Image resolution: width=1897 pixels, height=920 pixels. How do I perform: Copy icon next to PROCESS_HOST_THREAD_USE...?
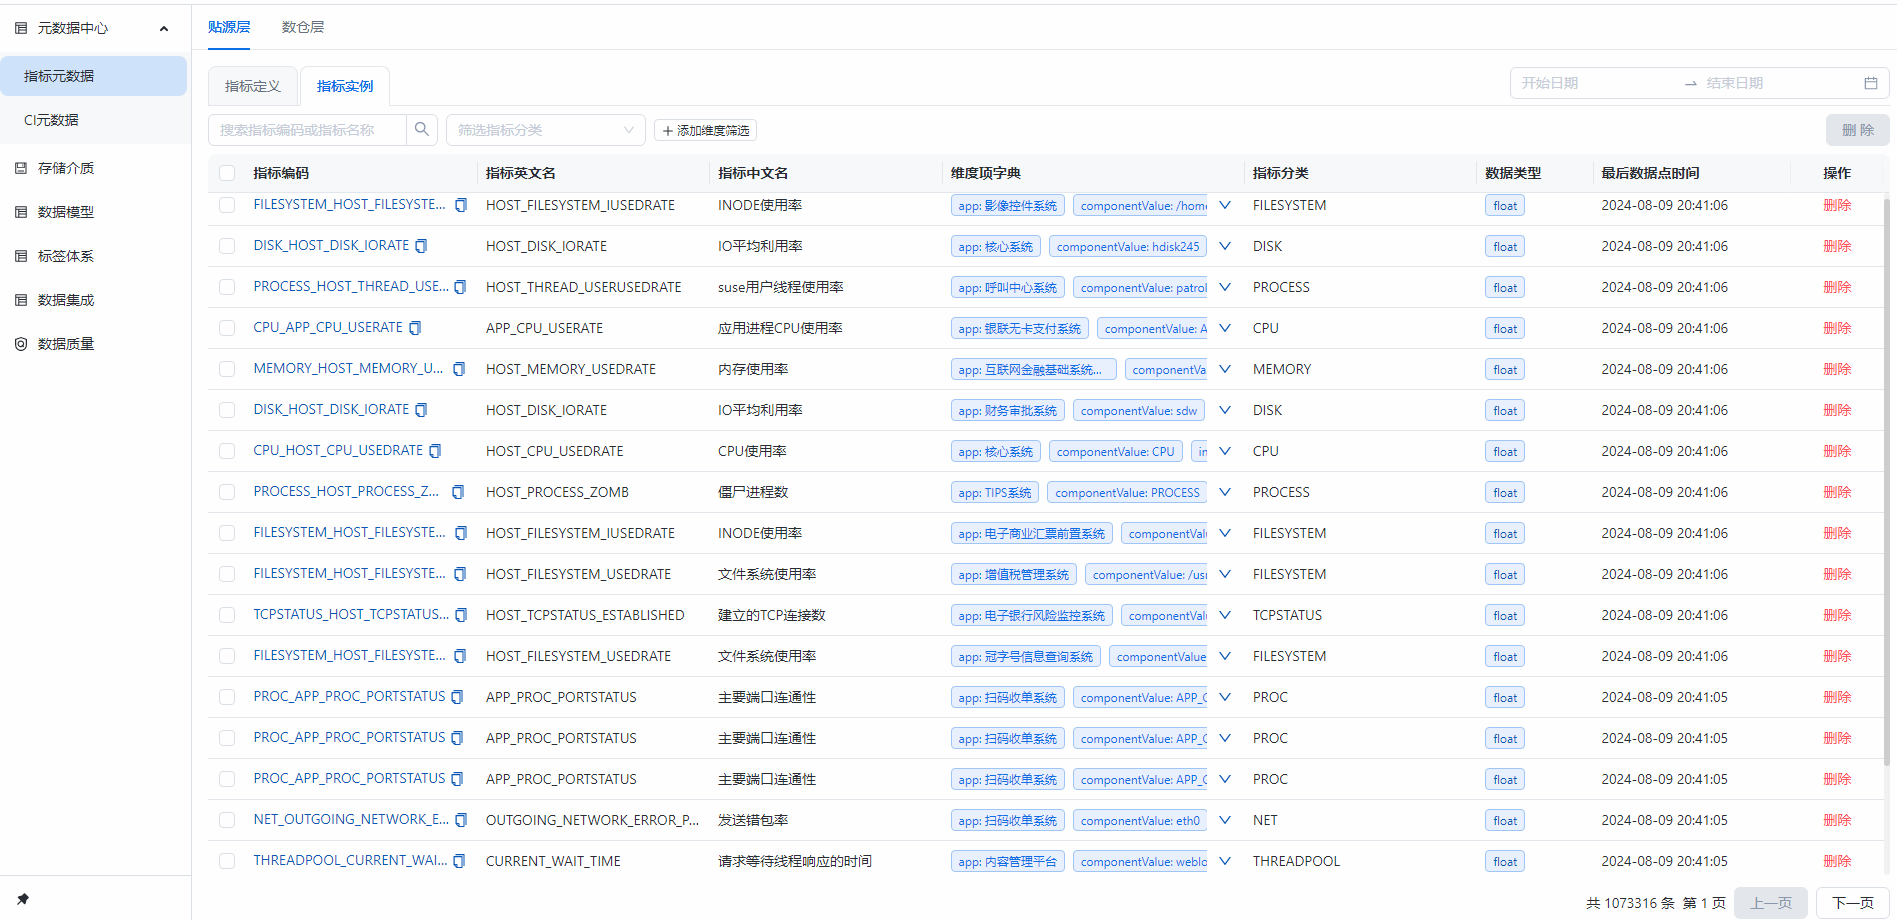pyautogui.click(x=460, y=287)
